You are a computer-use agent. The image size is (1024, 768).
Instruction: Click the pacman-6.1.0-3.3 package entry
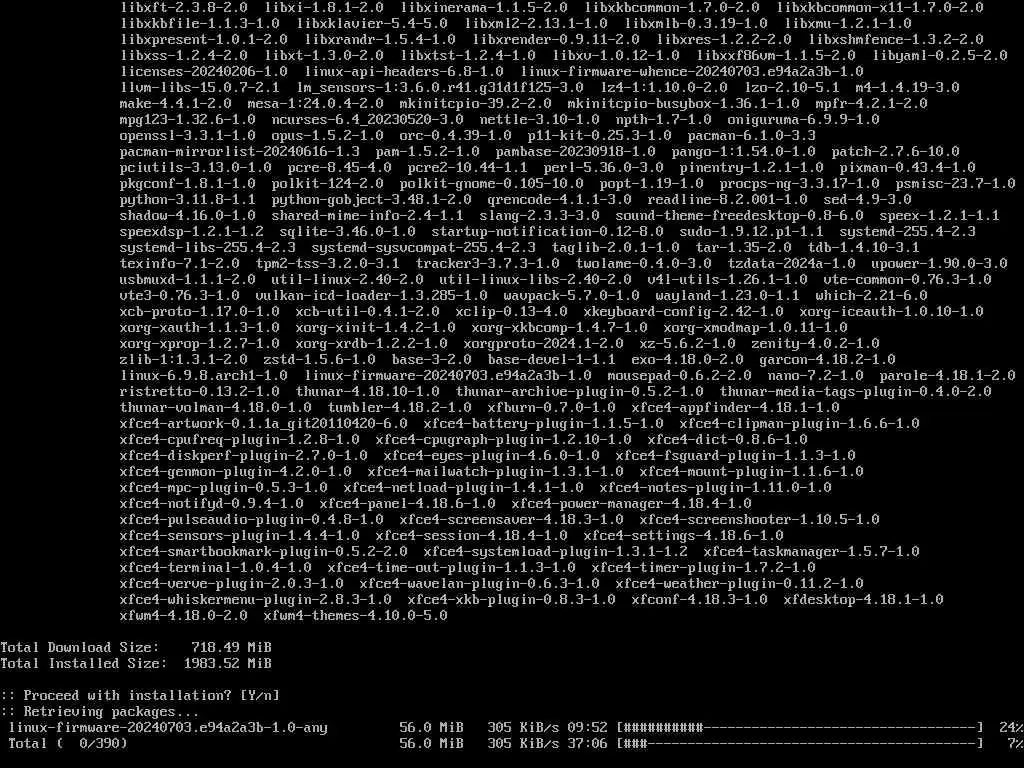[x=751, y=135]
